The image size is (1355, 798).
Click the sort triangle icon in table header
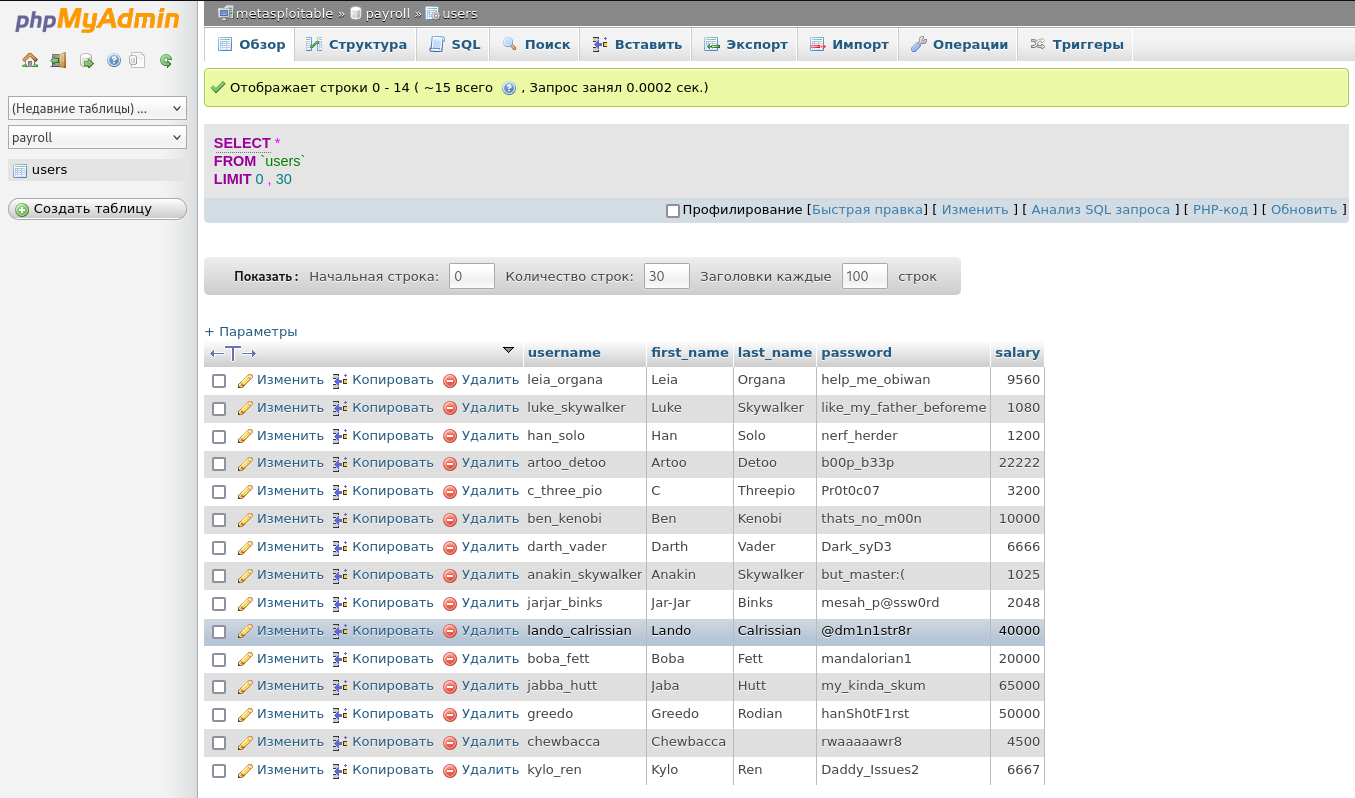click(508, 350)
